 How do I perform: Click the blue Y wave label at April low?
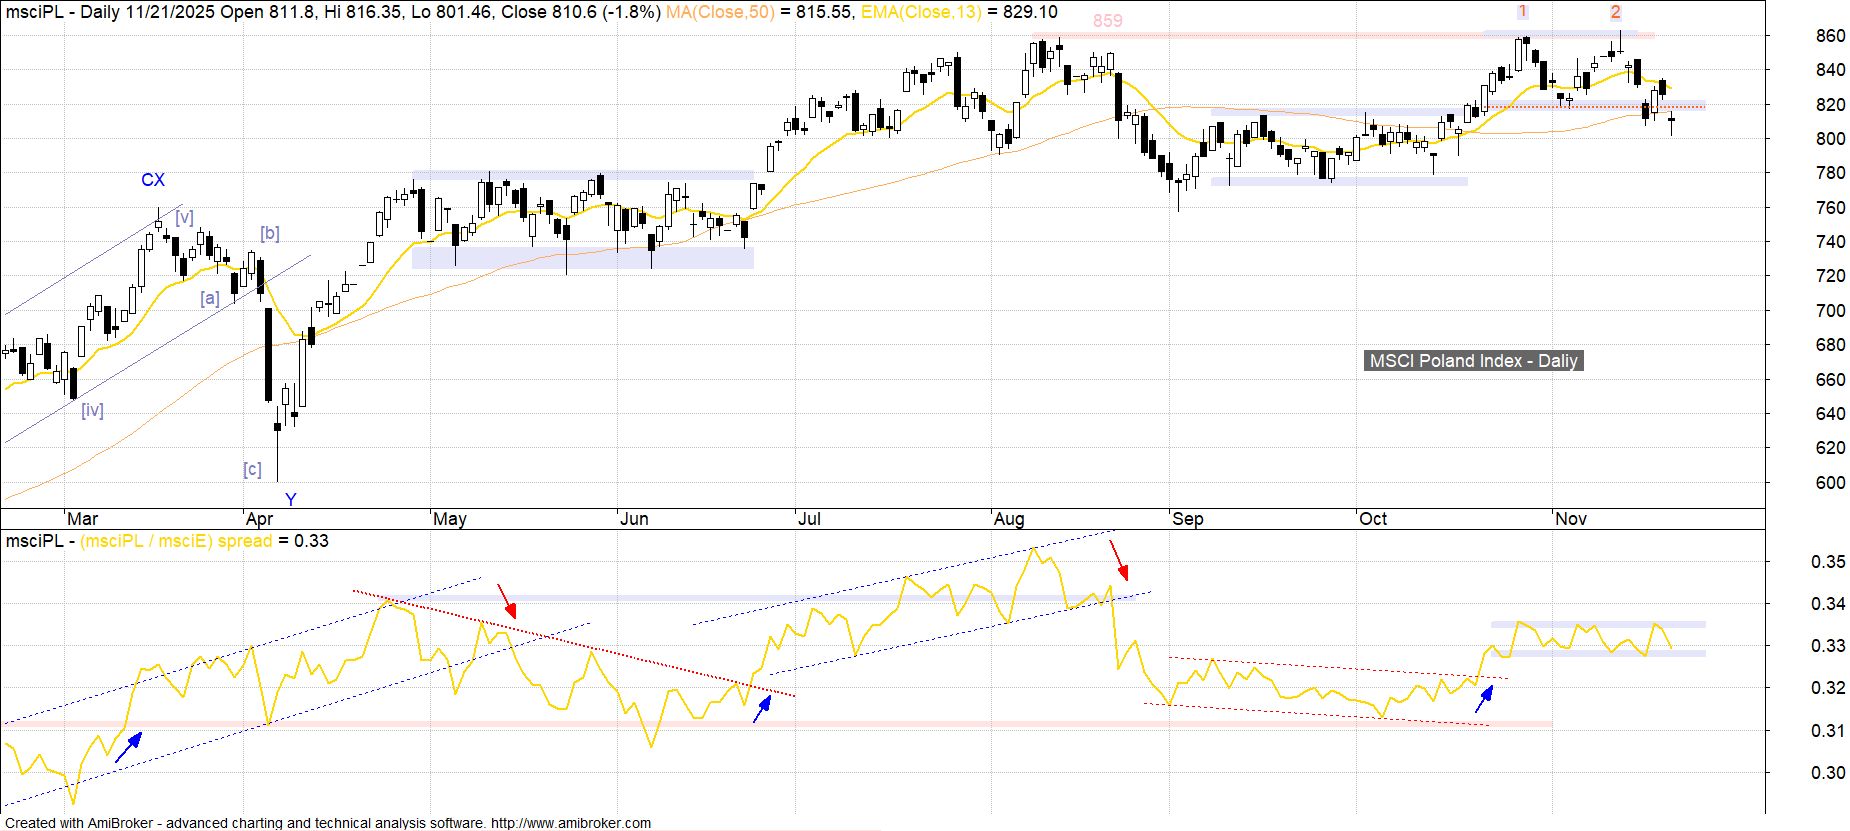(x=291, y=500)
